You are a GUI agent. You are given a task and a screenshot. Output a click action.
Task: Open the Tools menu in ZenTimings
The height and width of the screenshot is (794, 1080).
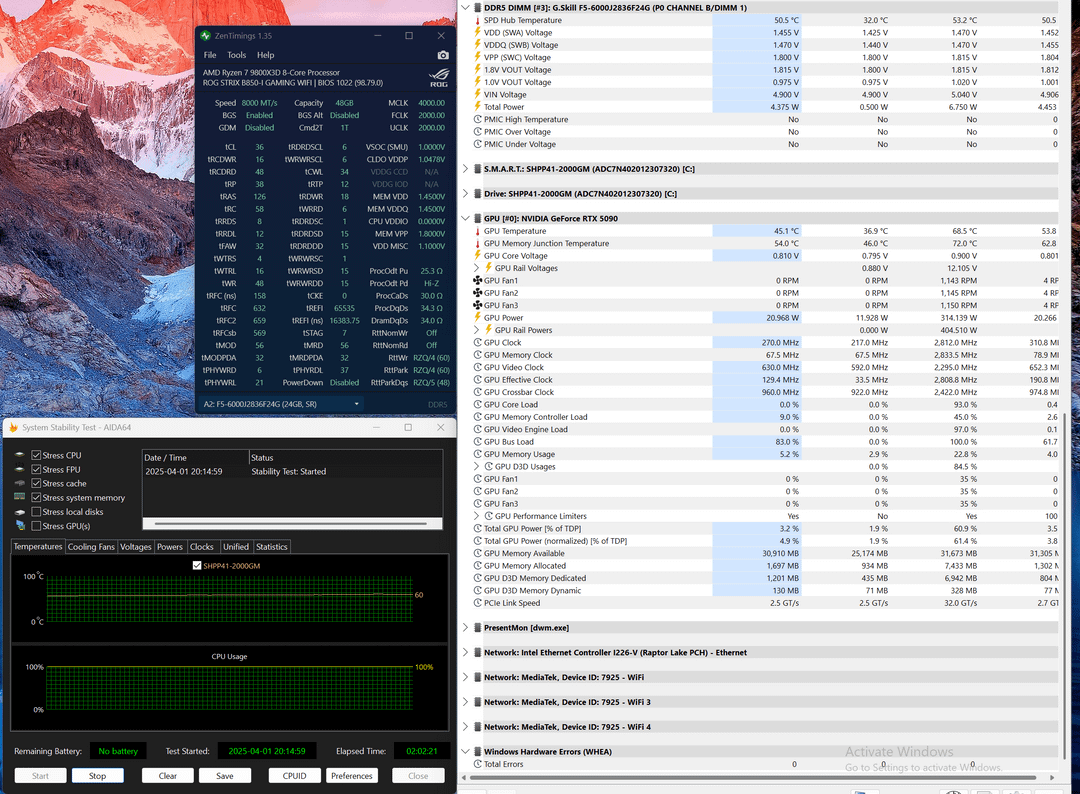(236, 55)
